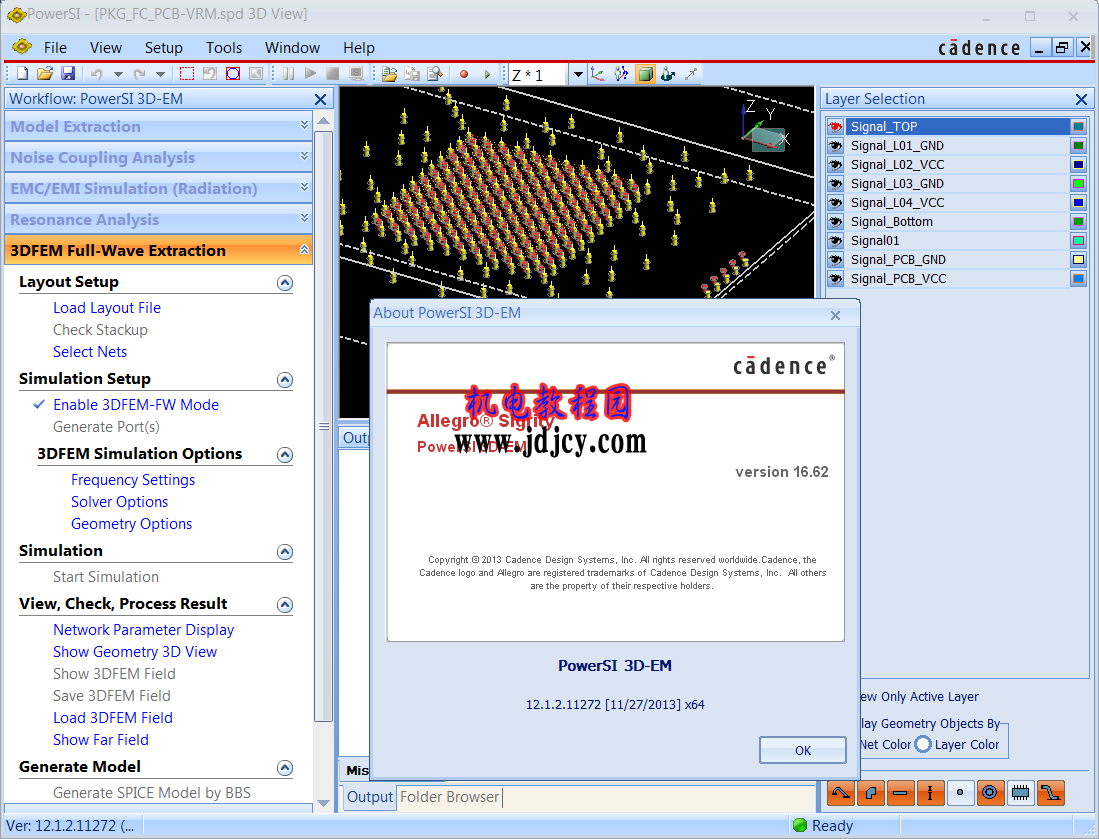Click the Signal_PCB_GND yellow color swatch

click(x=1079, y=259)
